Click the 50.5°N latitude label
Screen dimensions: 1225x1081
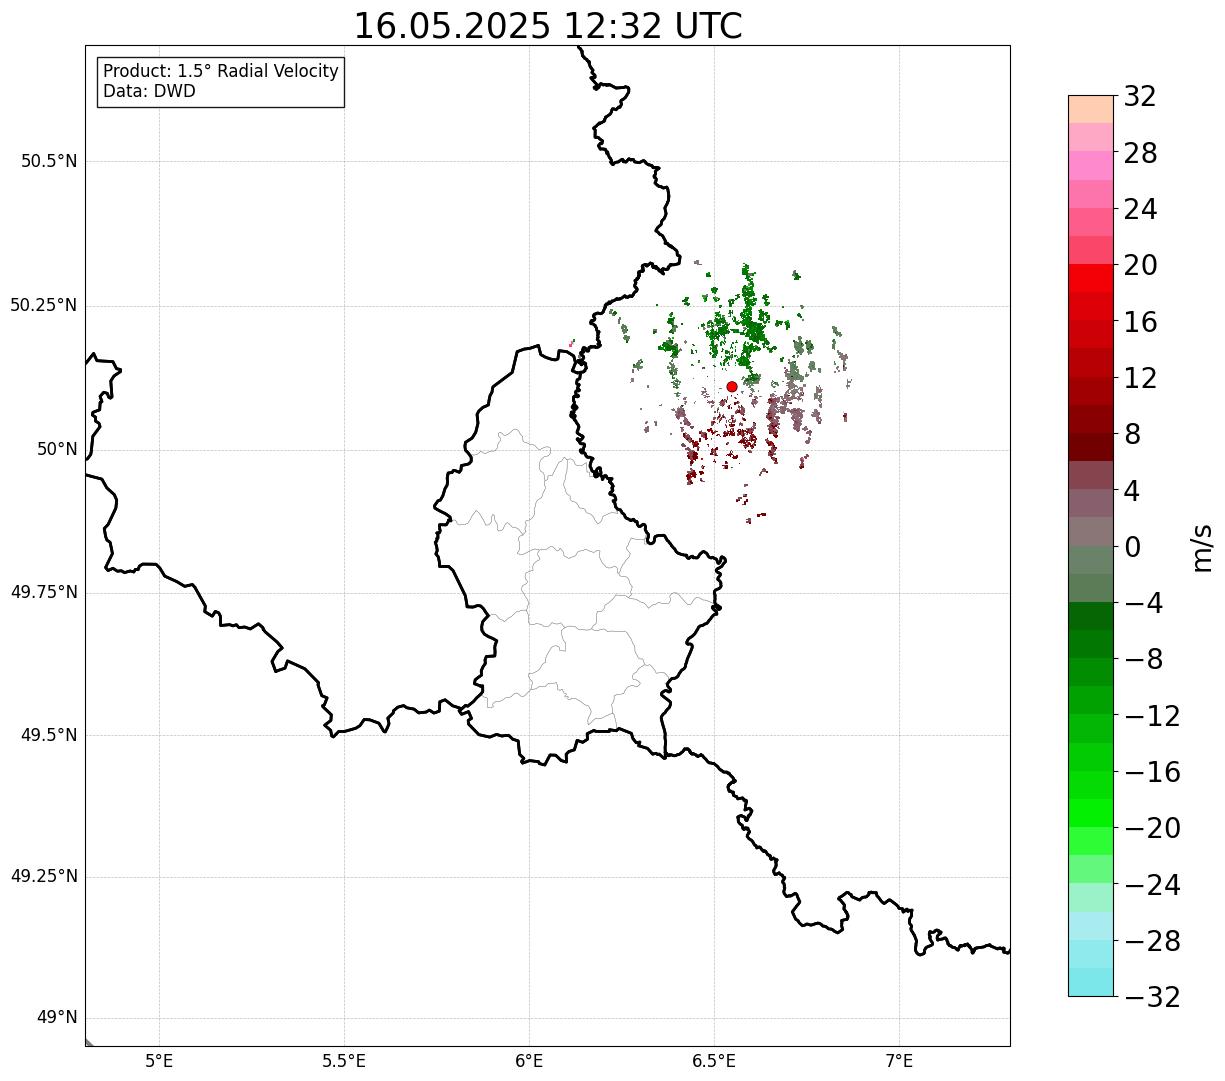coord(49,161)
